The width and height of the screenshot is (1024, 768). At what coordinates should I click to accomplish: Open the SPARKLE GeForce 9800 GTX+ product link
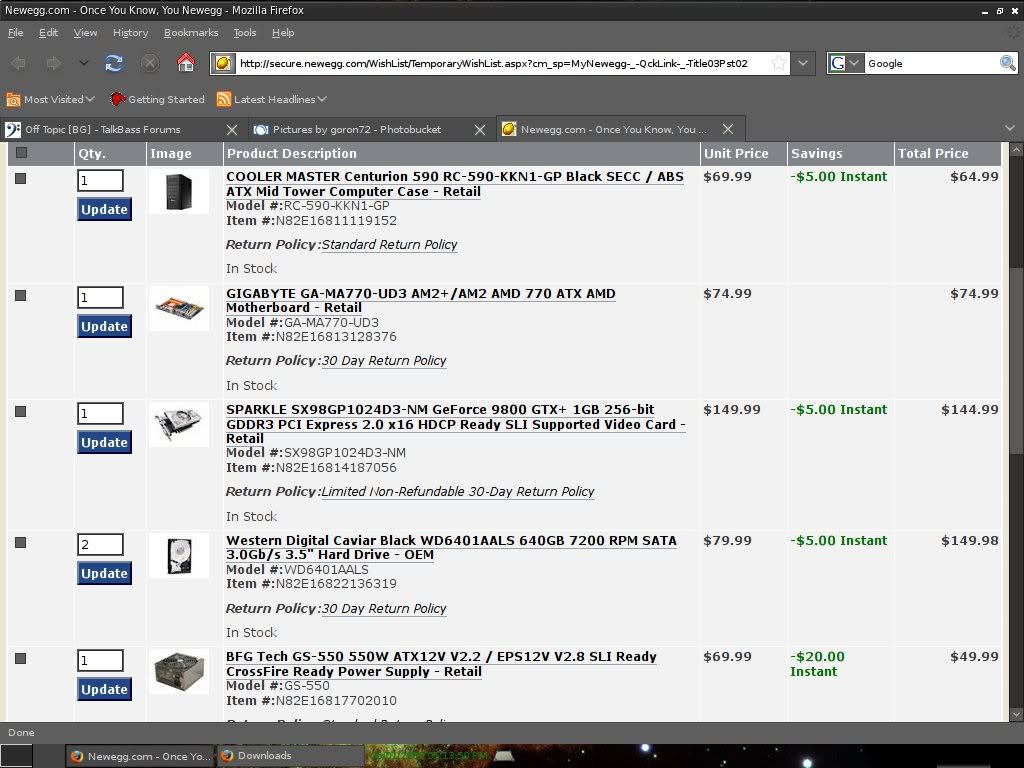pos(455,424)
